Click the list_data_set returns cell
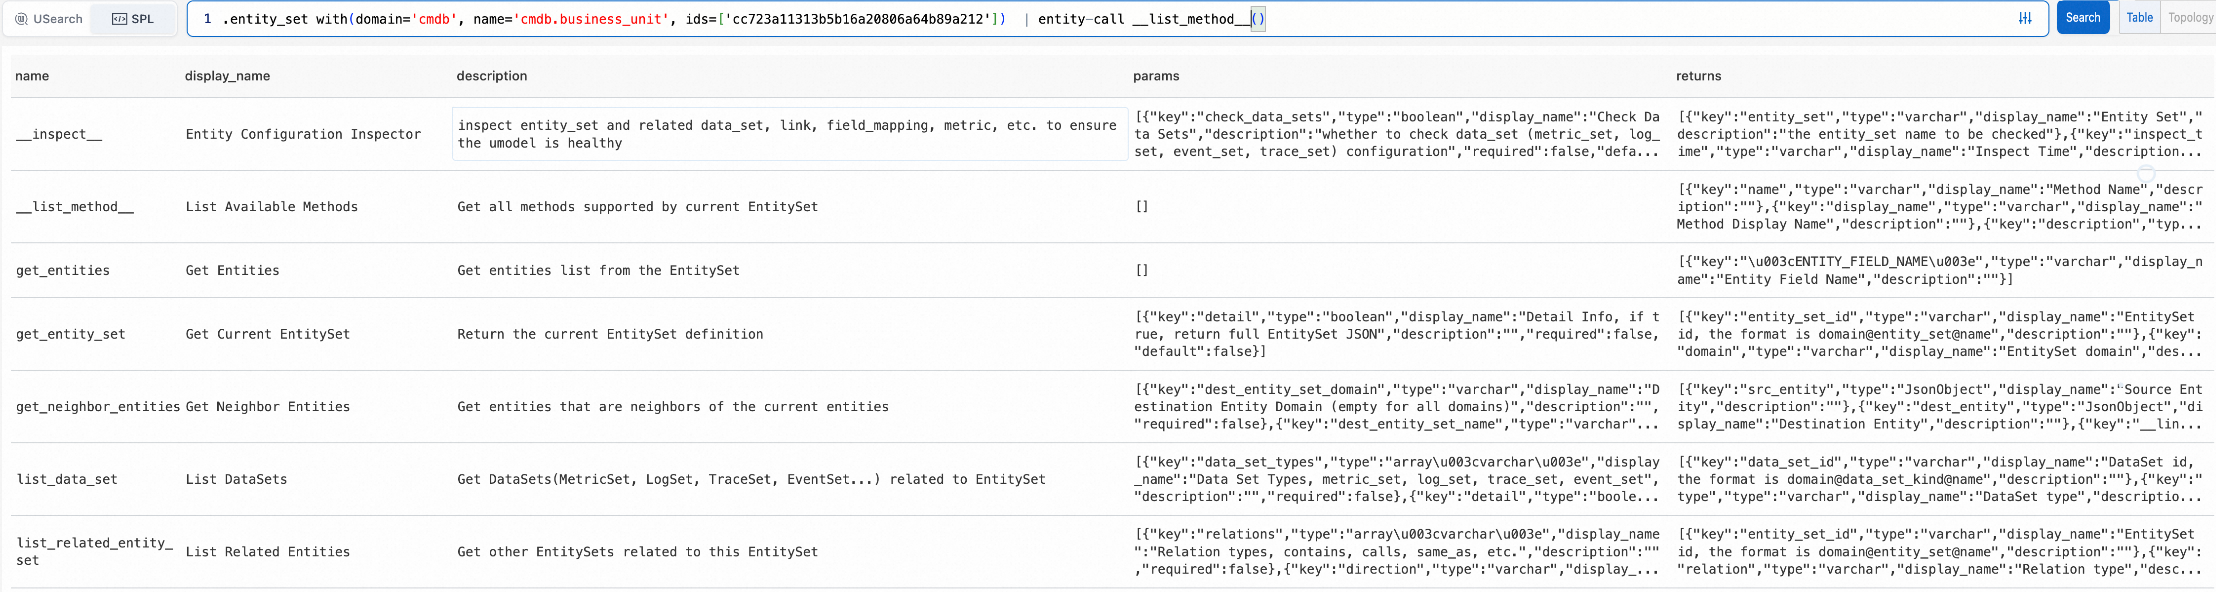Image resolution: width=2216 pixels, height=592 pixels. [x=1938, y=479]
